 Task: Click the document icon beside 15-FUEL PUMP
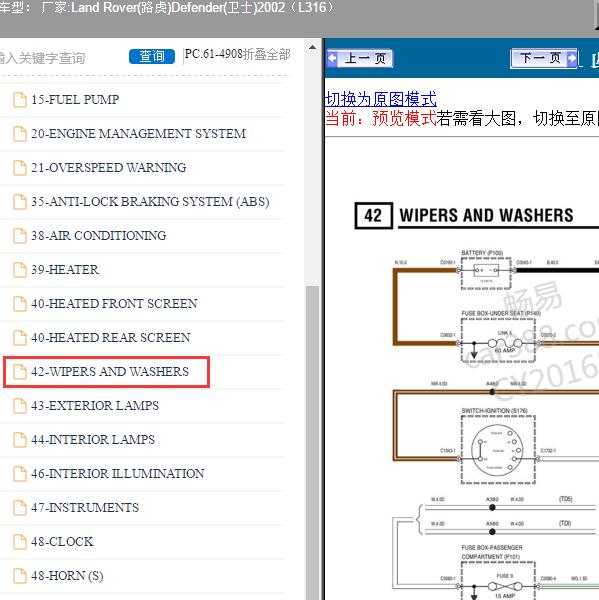tap(20, 100)
